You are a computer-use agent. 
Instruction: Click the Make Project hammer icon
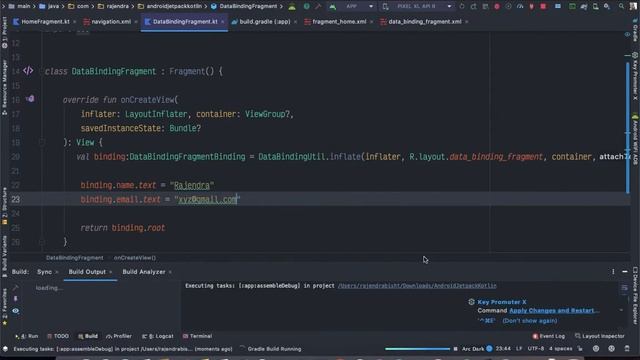[x=318, y=7]
